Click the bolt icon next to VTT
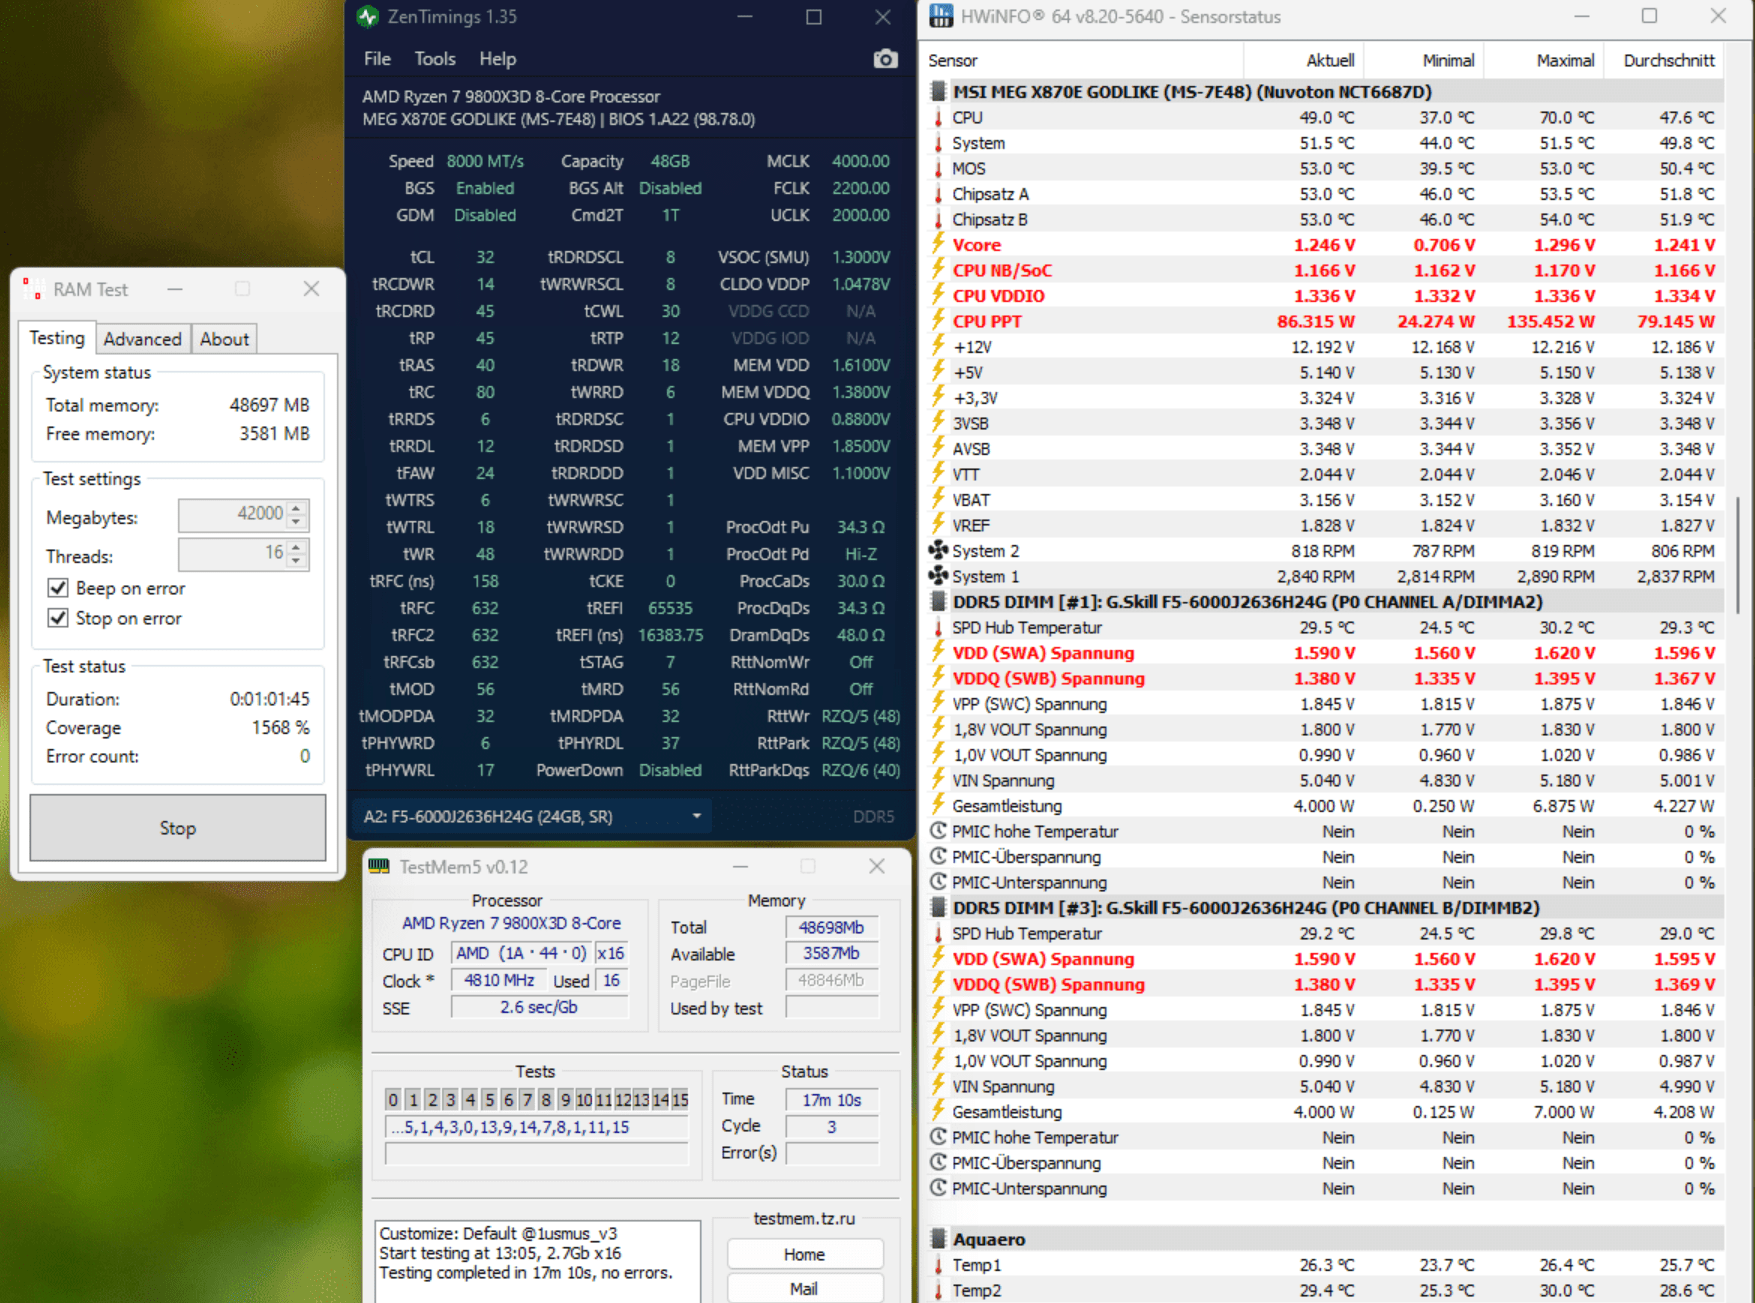Screen dimensions: 1755x1303 (938, 474)
